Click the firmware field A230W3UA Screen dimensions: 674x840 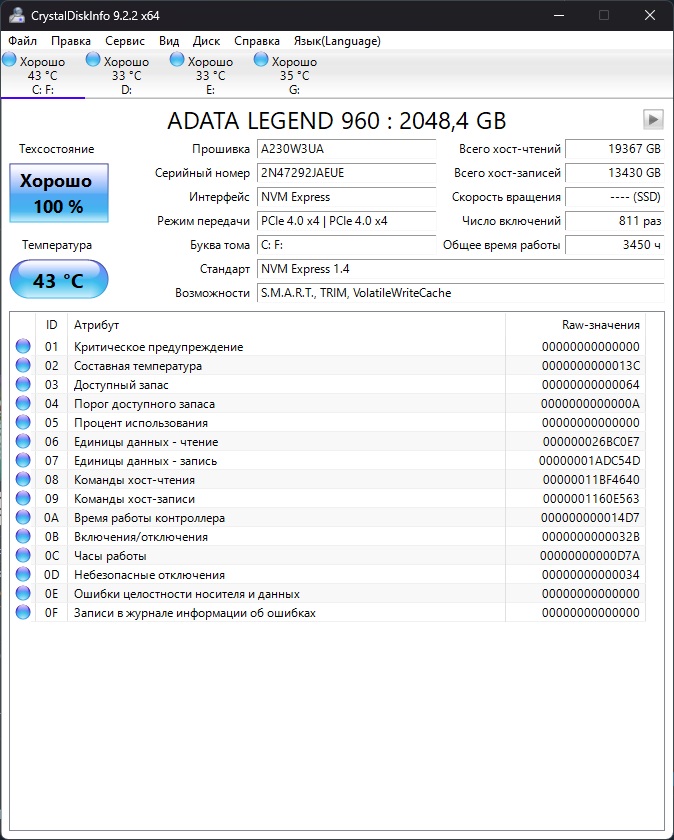(x=346, y=149)
